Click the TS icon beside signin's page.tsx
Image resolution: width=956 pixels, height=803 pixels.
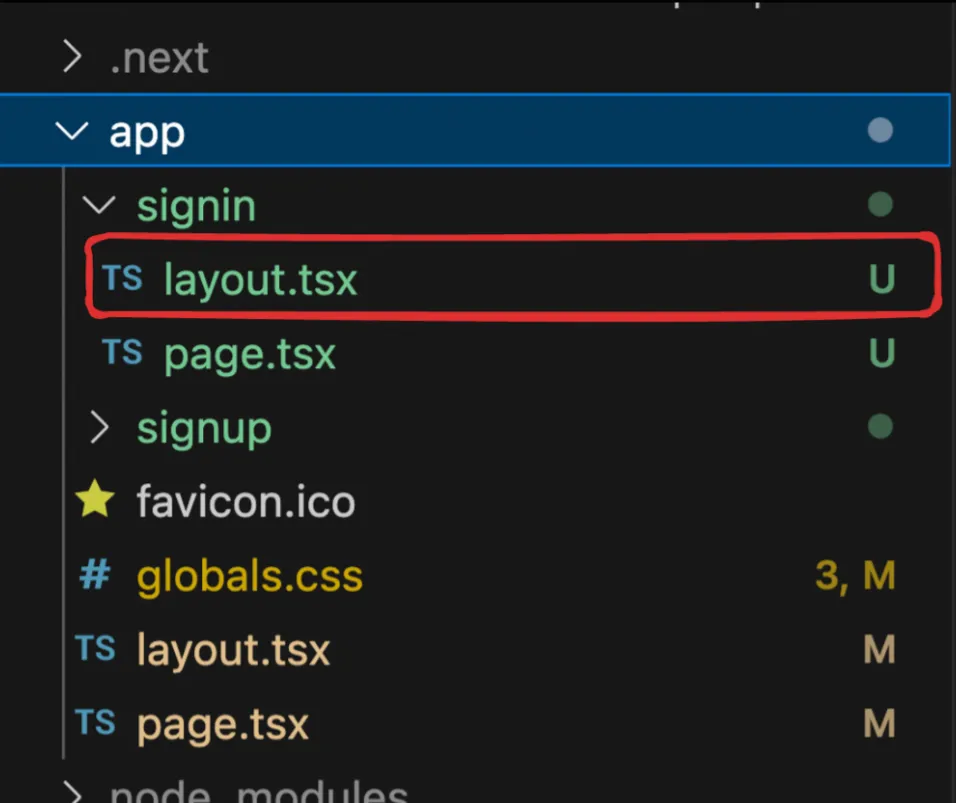click(x=123, y=352)
